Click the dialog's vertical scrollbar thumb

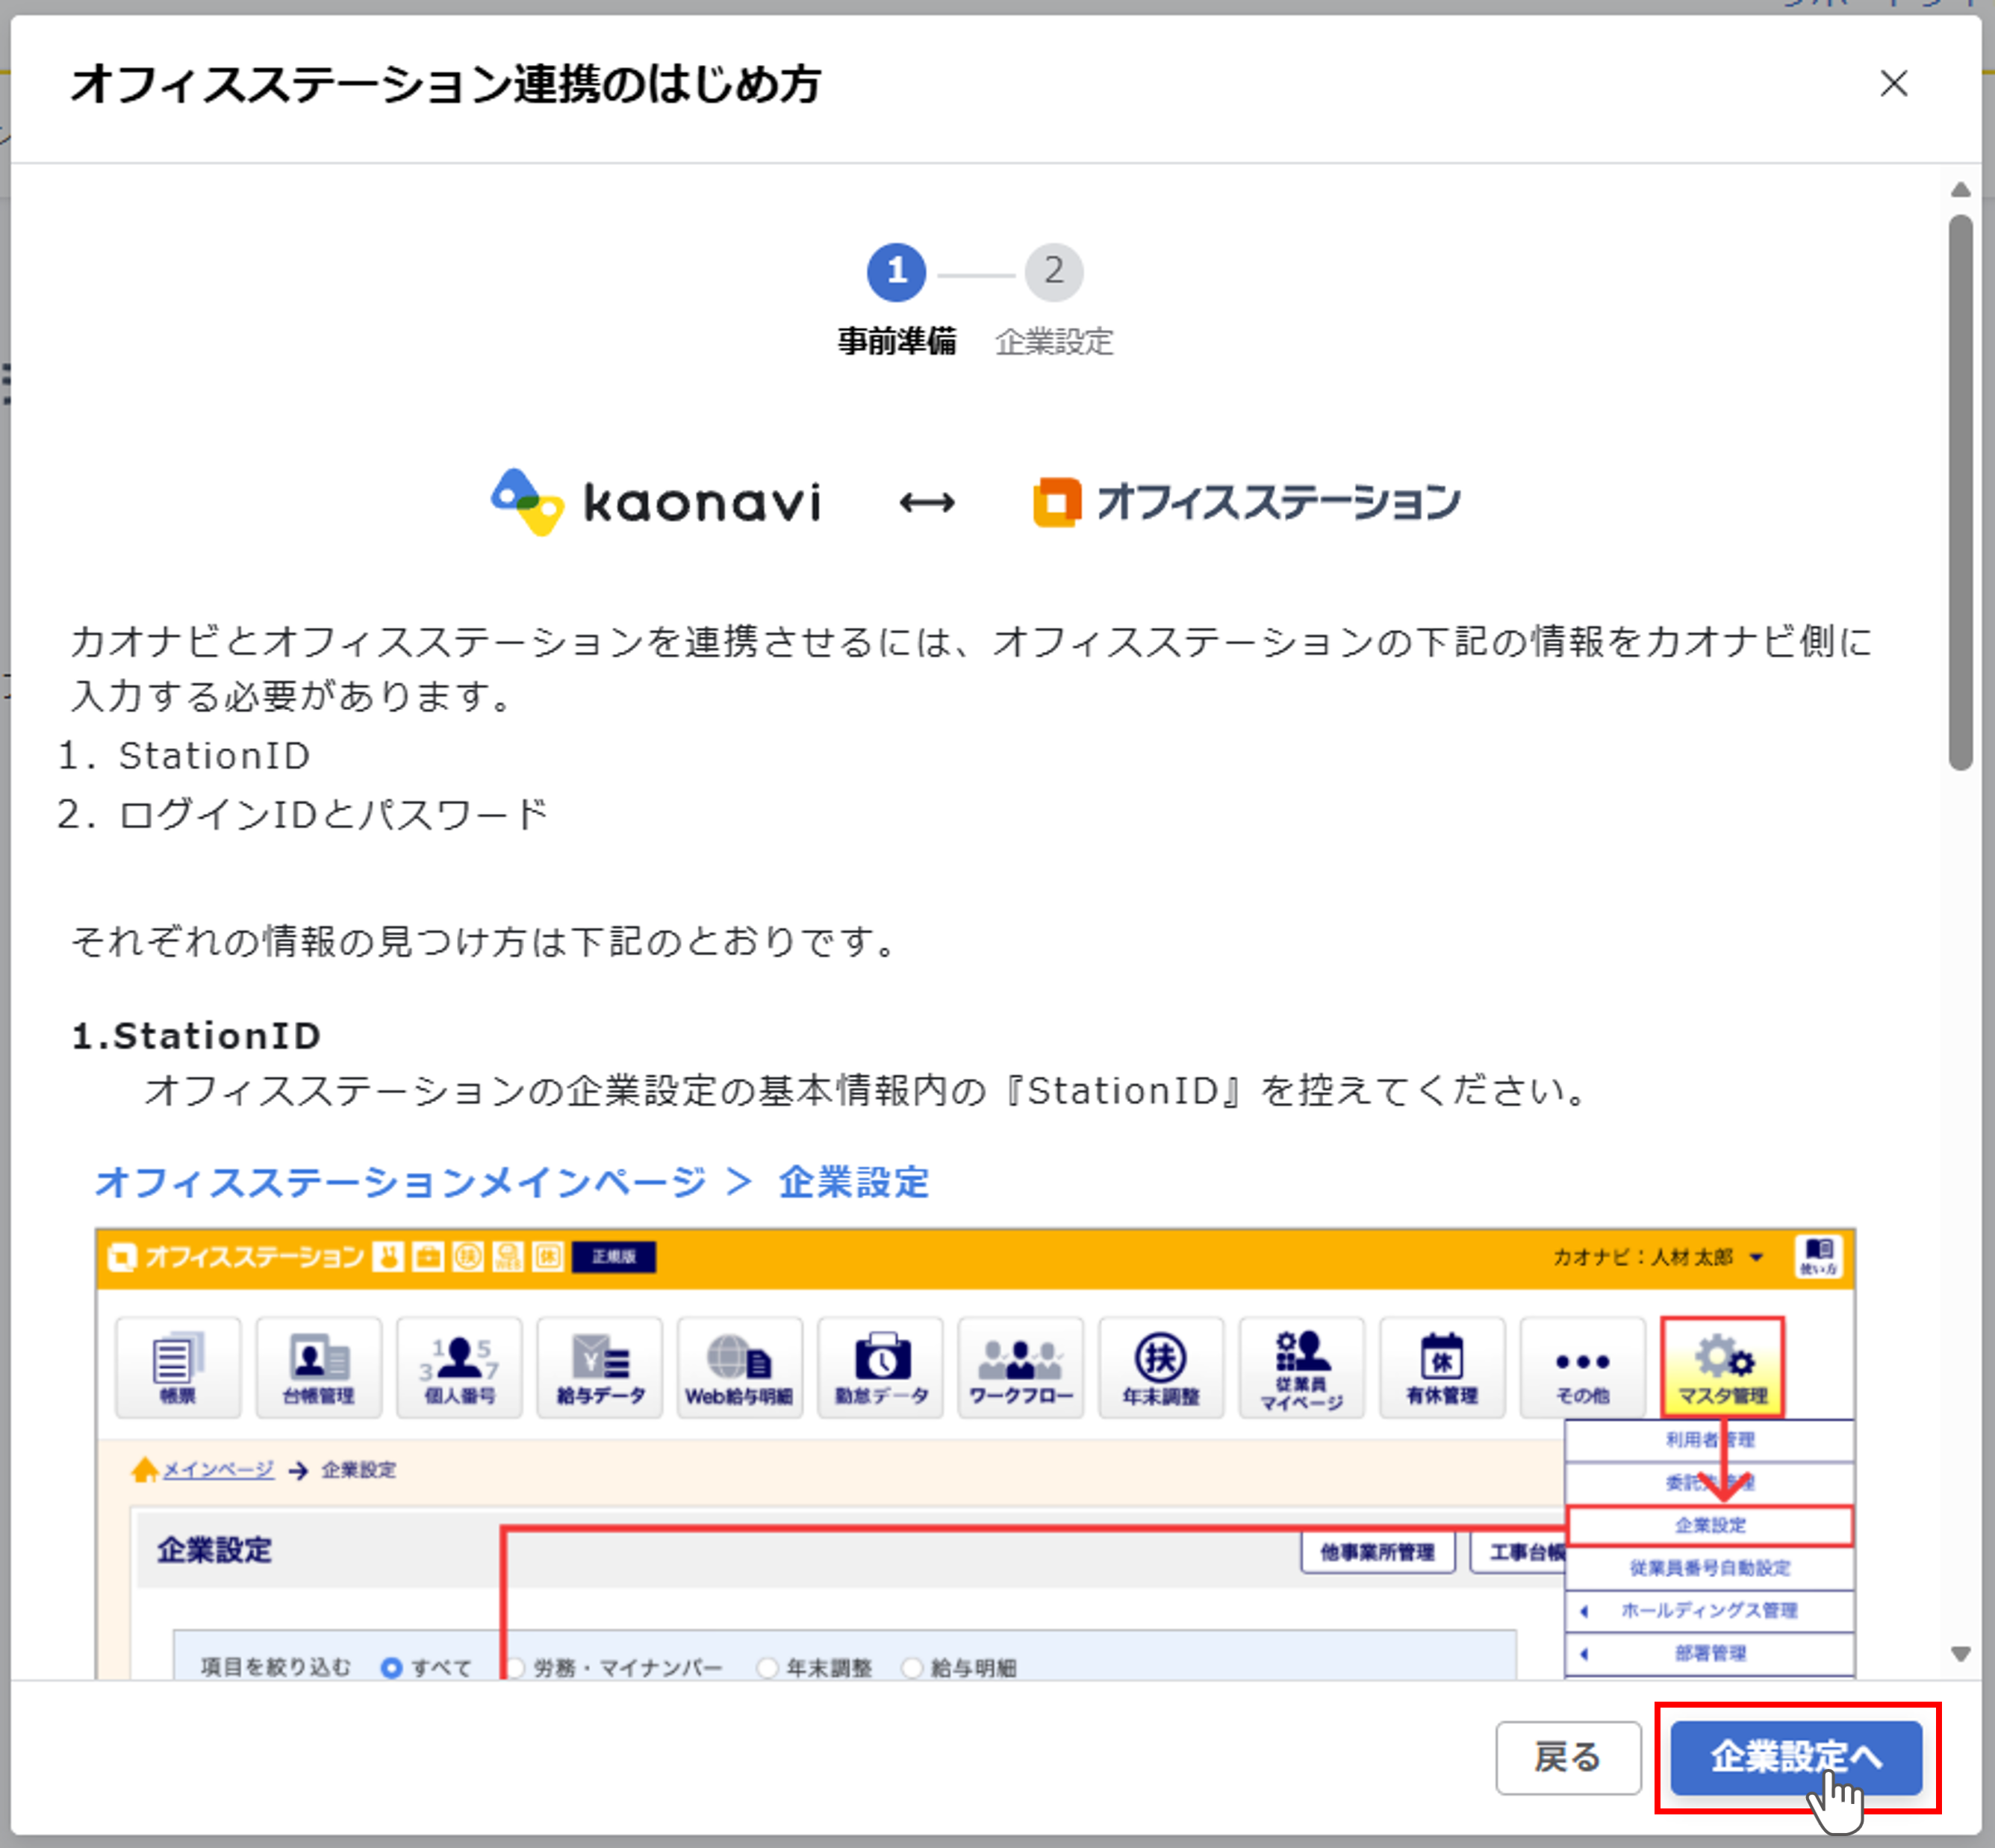[1960, 492]
